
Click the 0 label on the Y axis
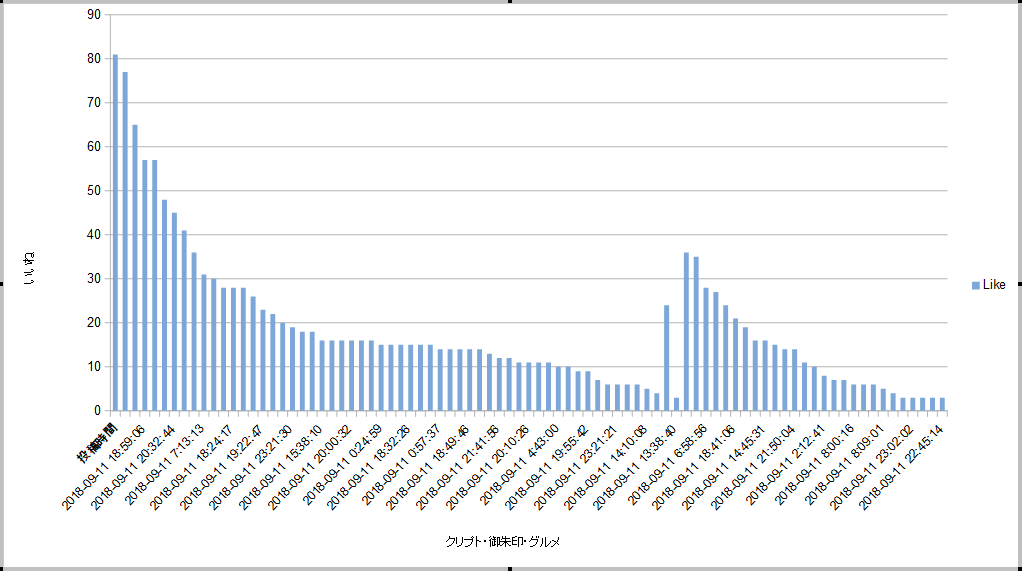tap(97, 411)
